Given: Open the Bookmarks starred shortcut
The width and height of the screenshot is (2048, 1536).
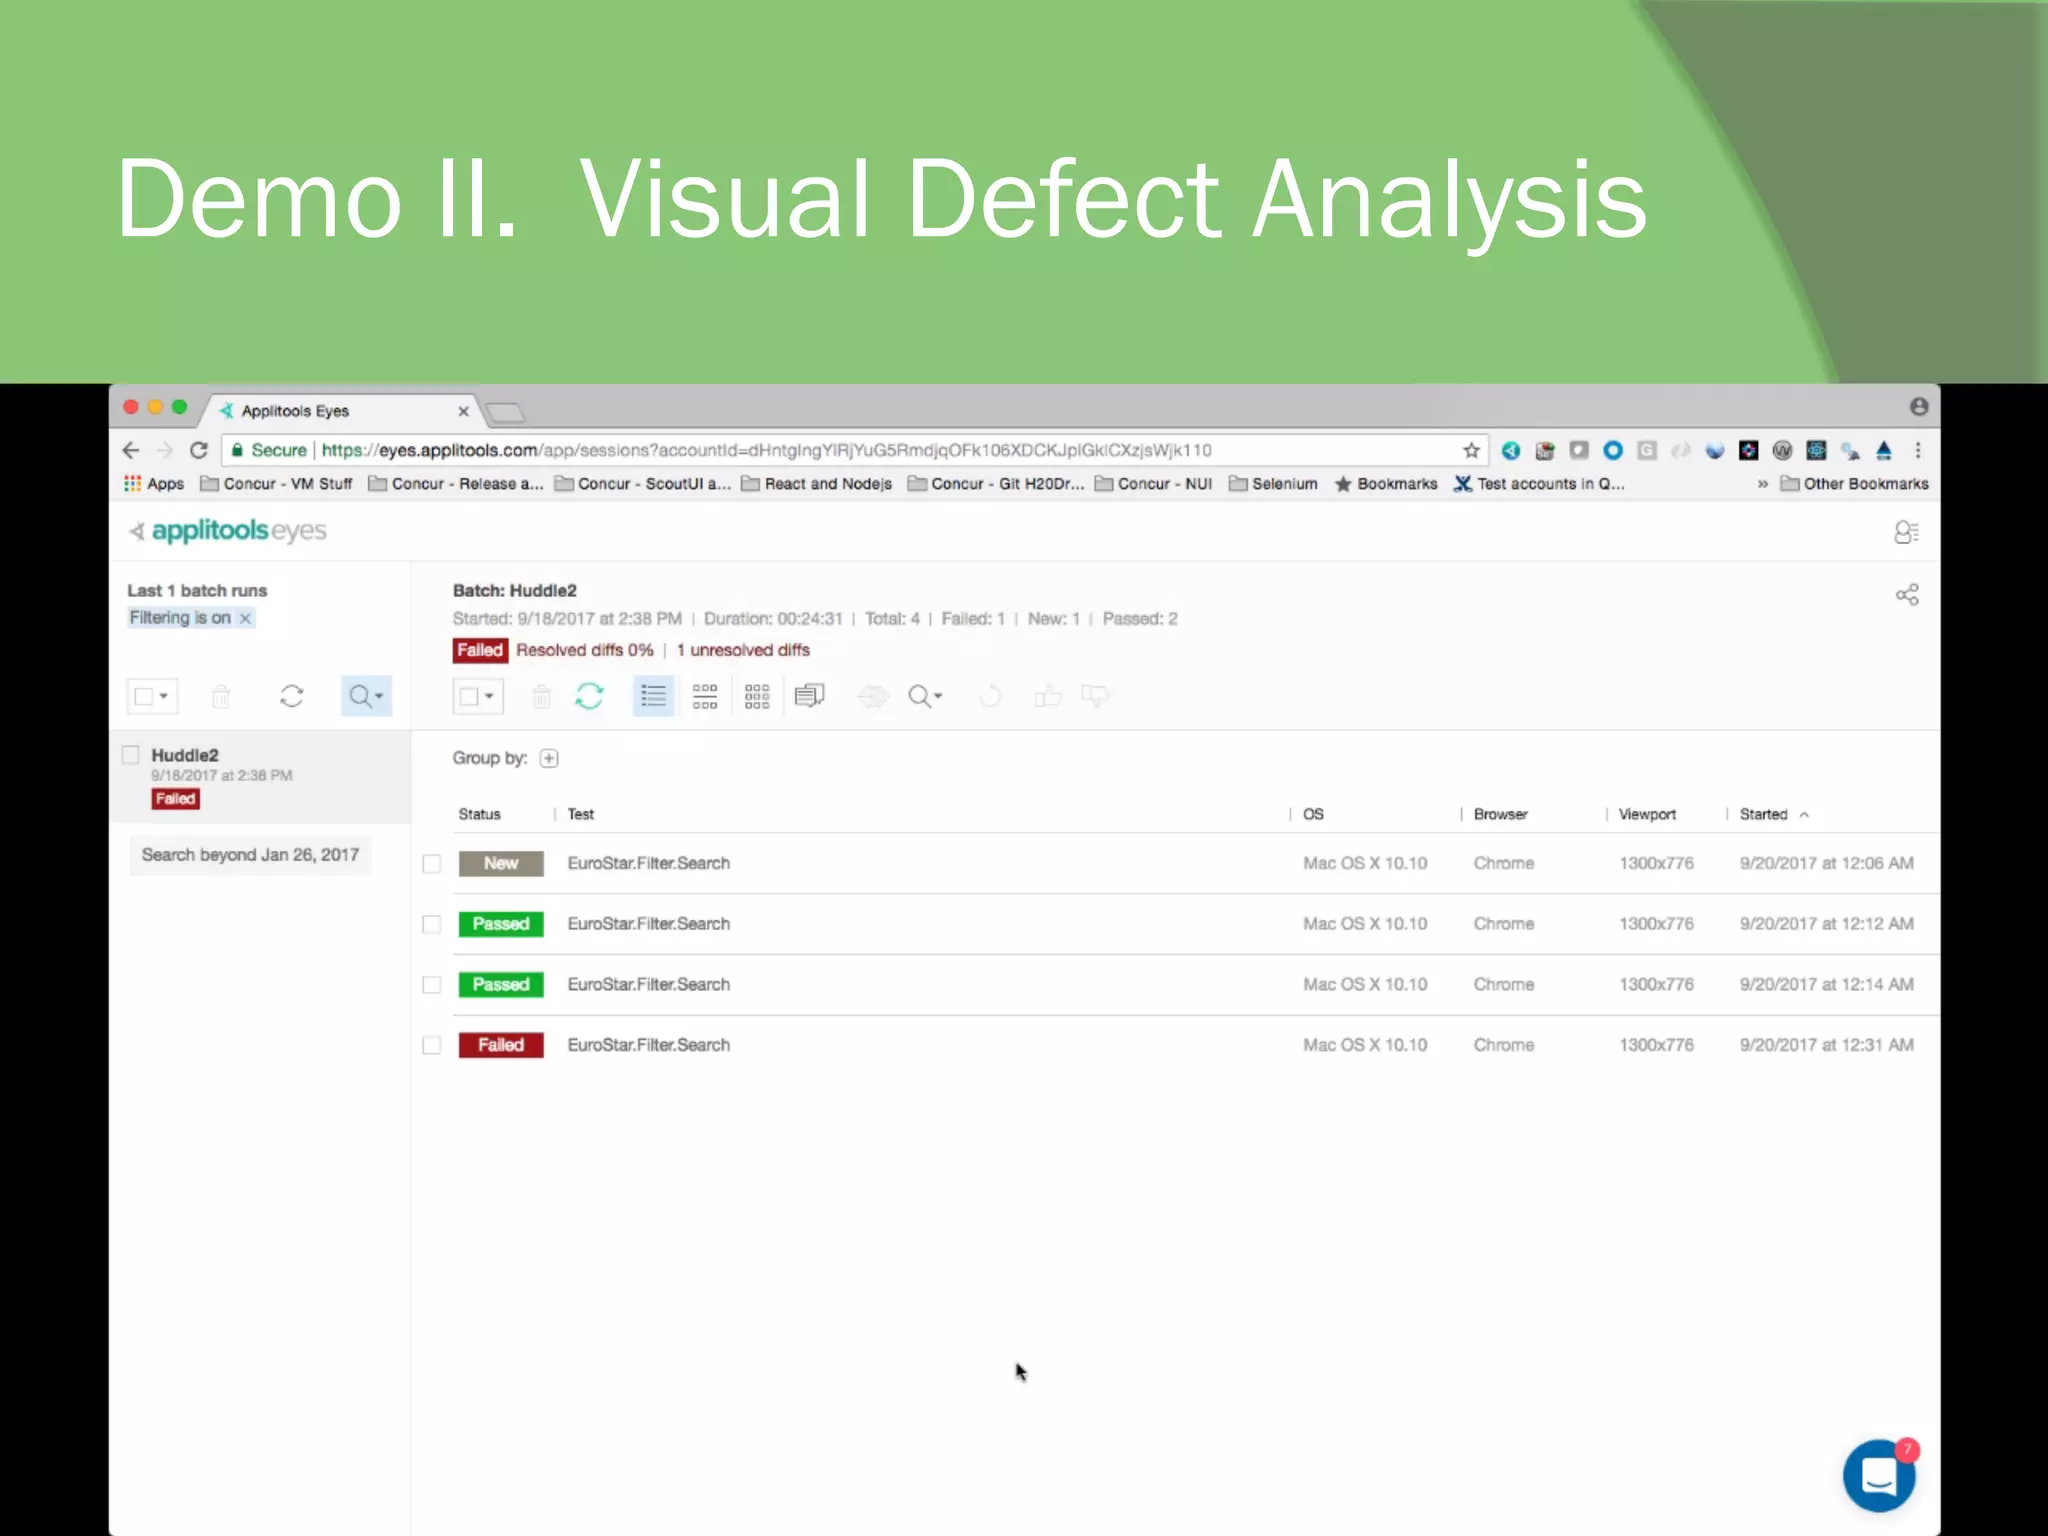Looking at the screenshot, I should 1386,484.
